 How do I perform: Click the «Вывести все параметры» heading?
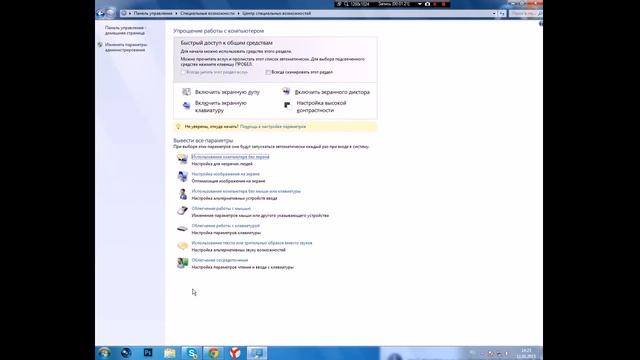click(x=203, y=140)
